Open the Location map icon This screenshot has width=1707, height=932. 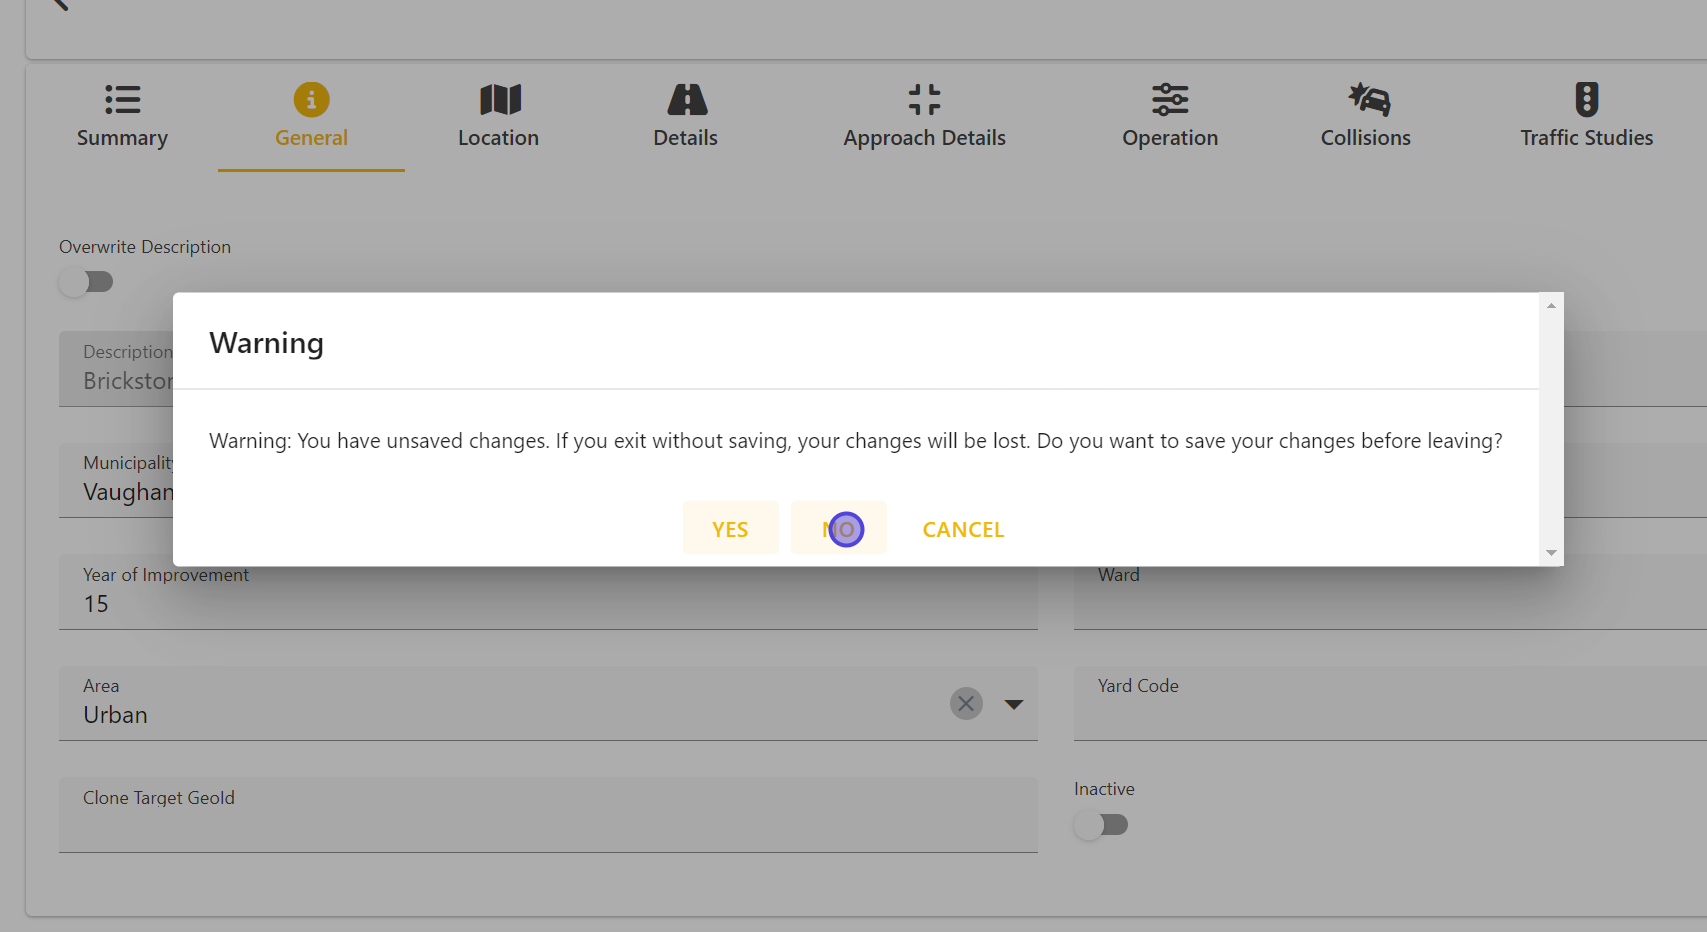click(499, 99)
